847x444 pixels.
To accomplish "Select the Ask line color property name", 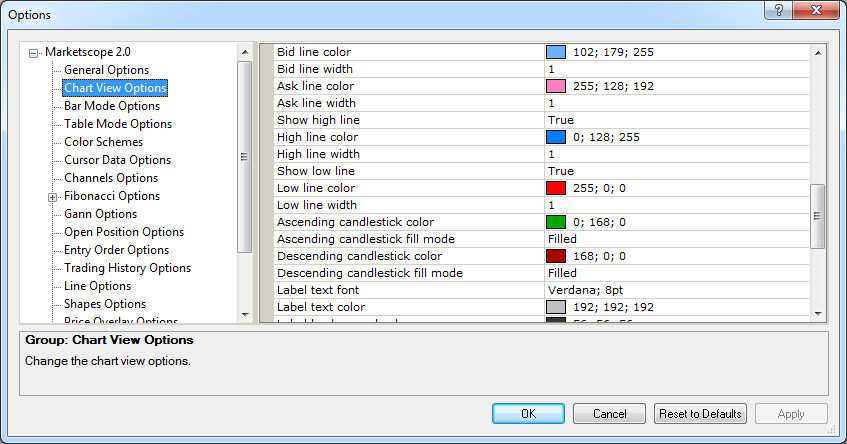I will click(315, 86).
